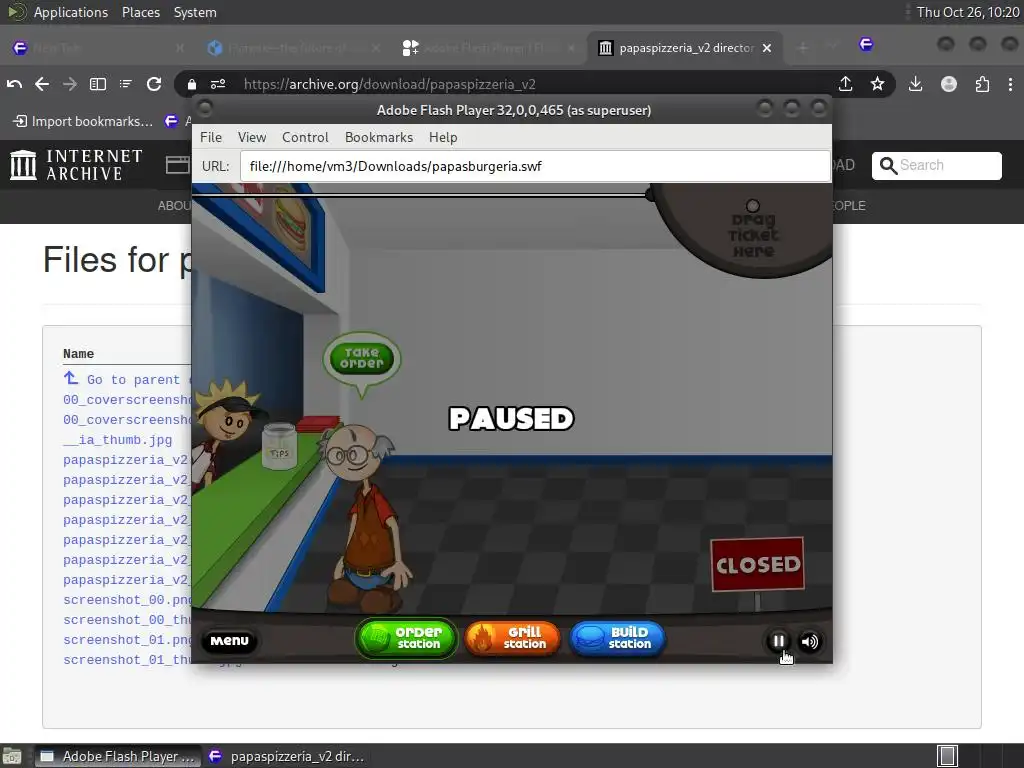Open the Places menu in top panel
This screenshot has width=1024, height=768.
(140, 12)
